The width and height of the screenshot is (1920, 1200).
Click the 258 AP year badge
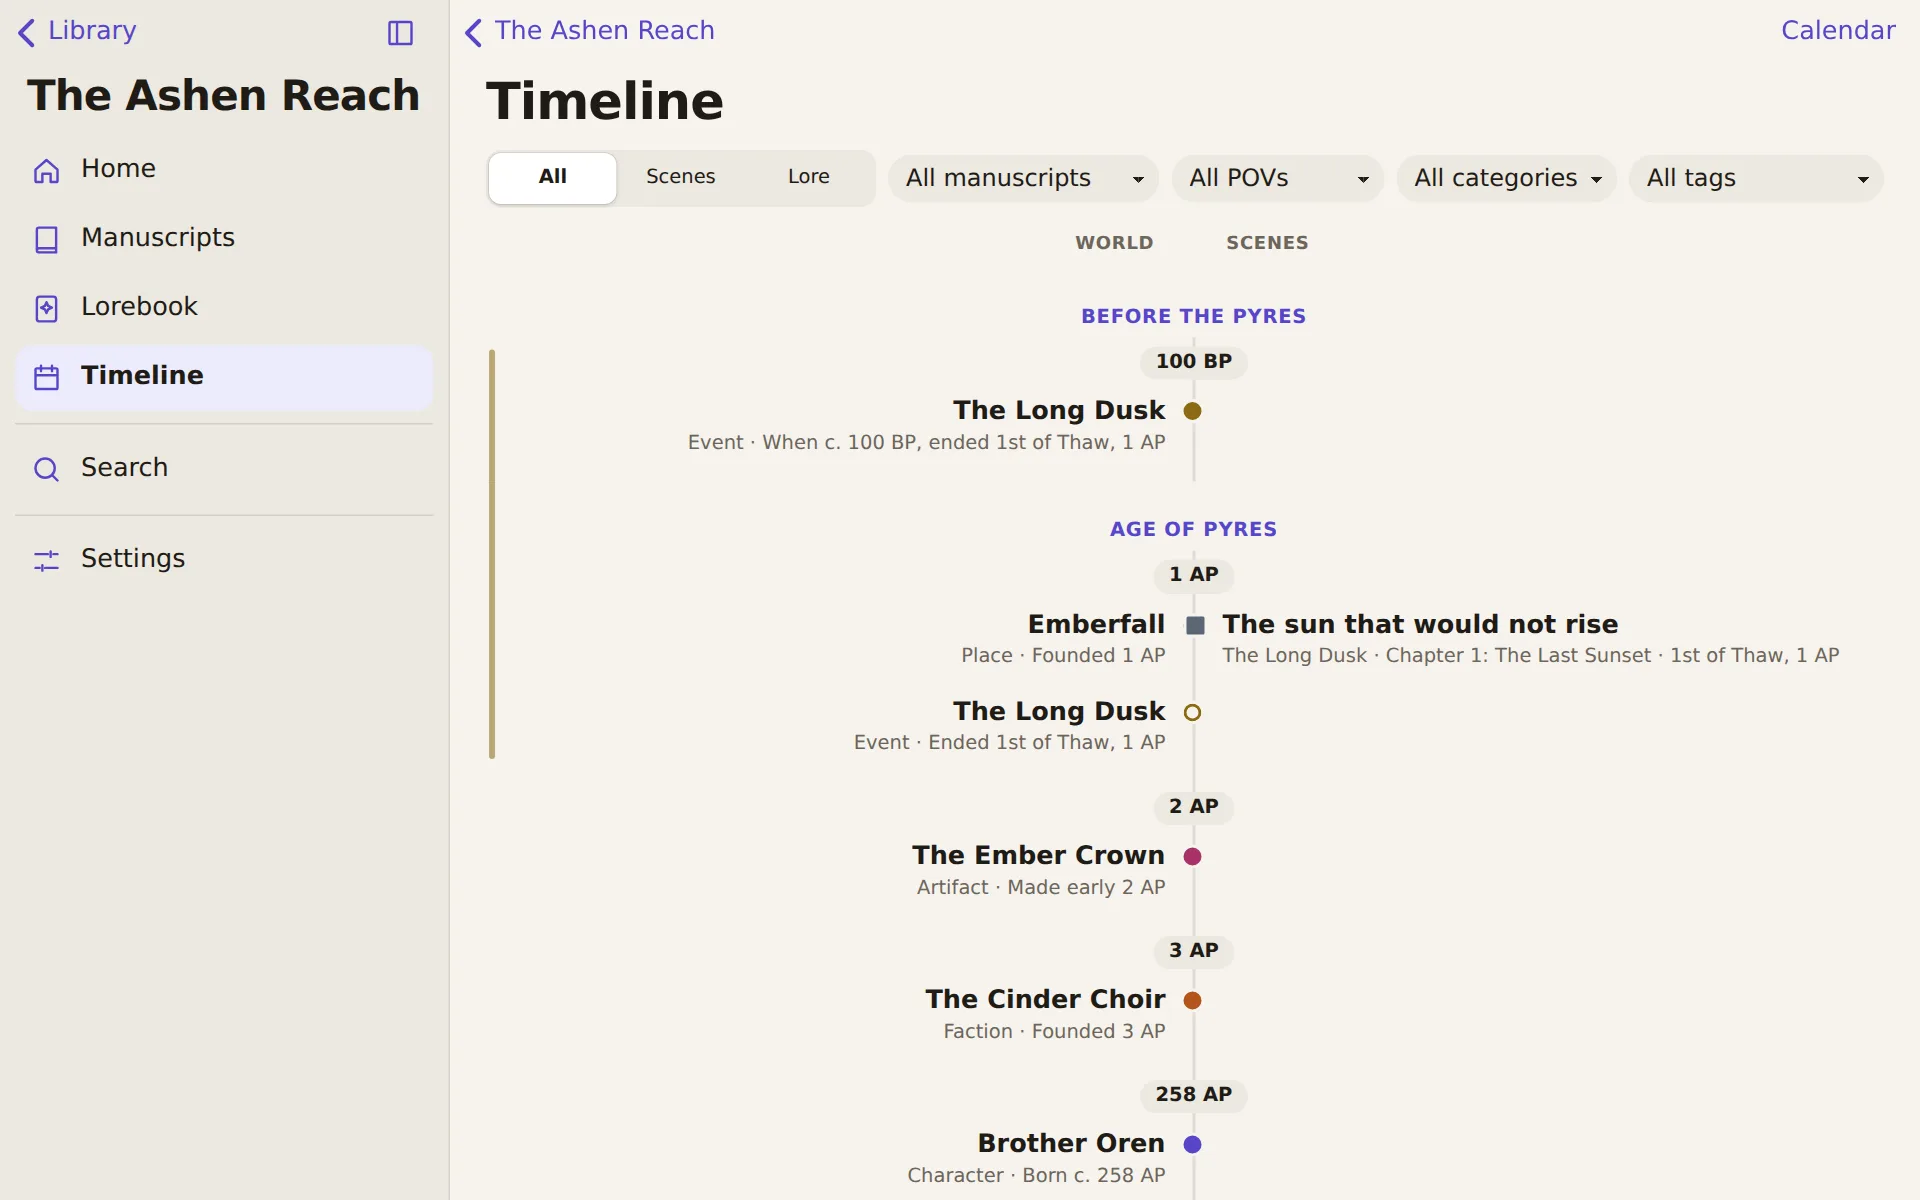[1194, 1095]
